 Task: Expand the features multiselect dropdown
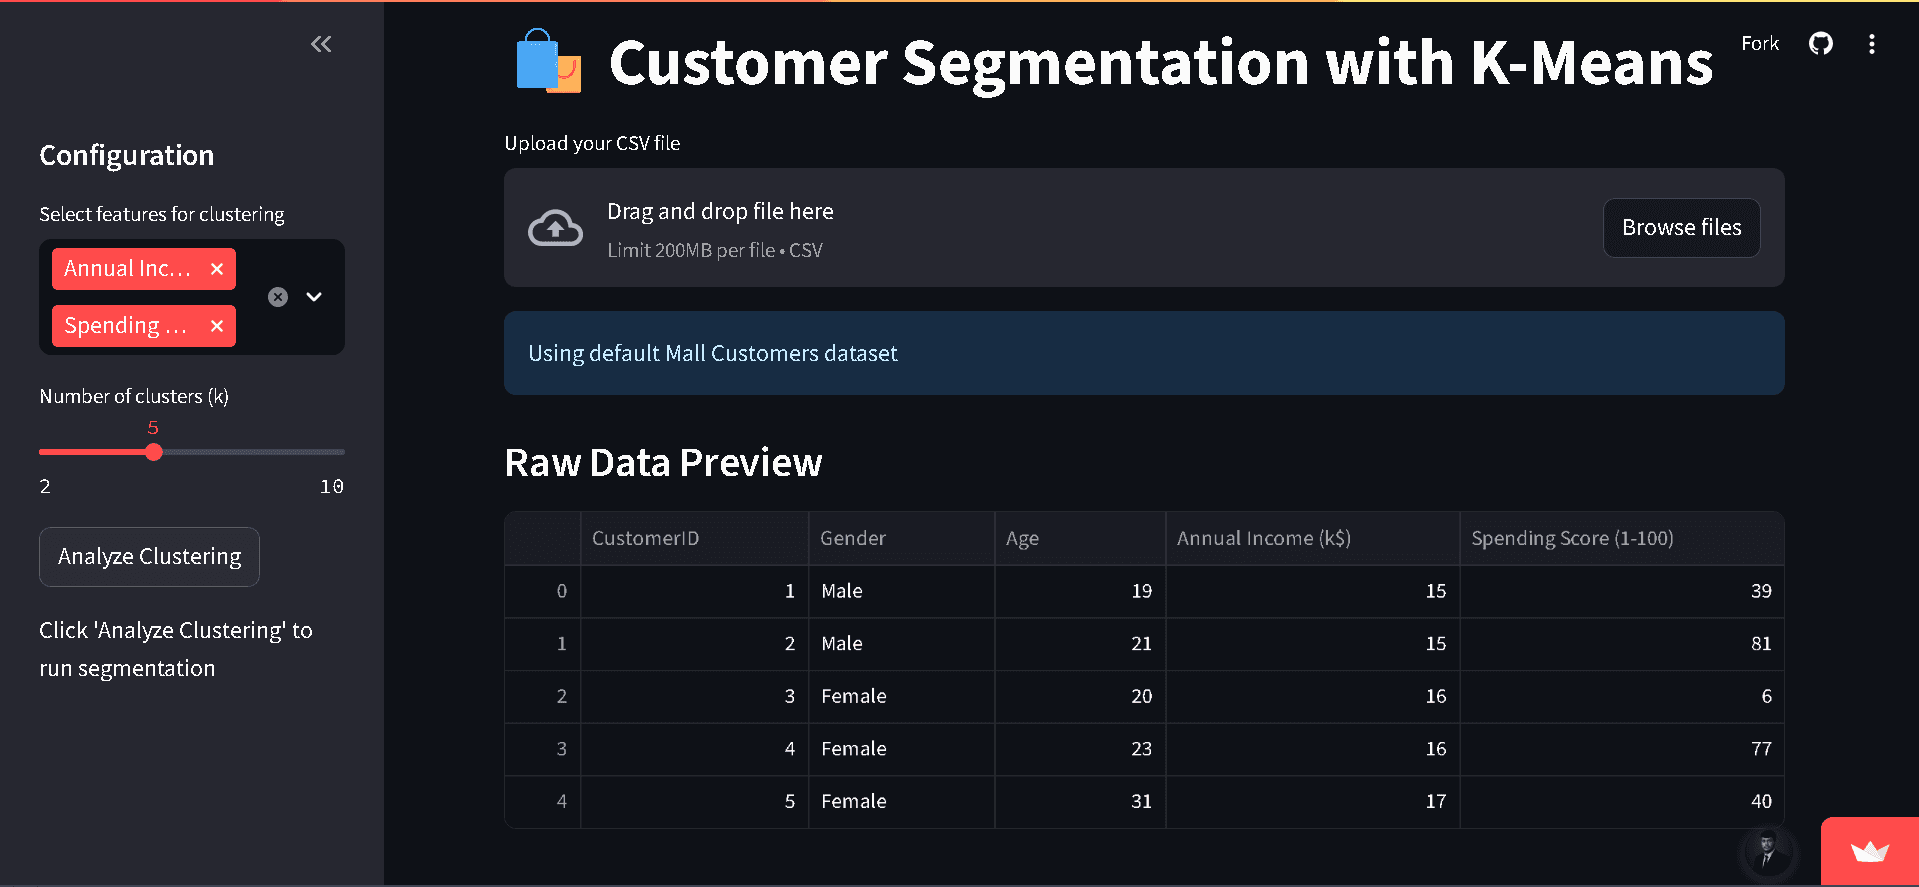tap(314, 297)
